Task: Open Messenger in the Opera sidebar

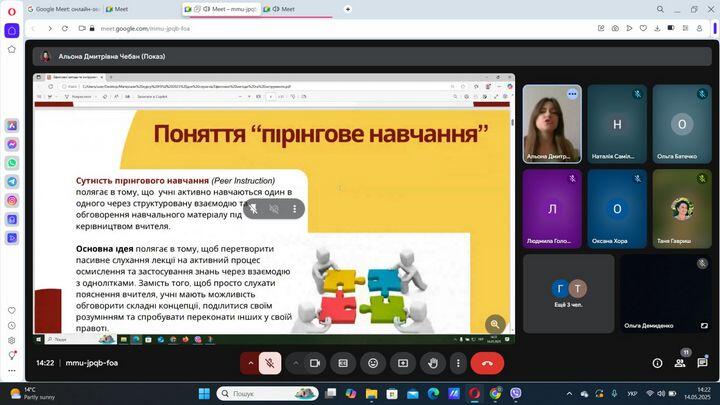Action: tap(12, 144)
